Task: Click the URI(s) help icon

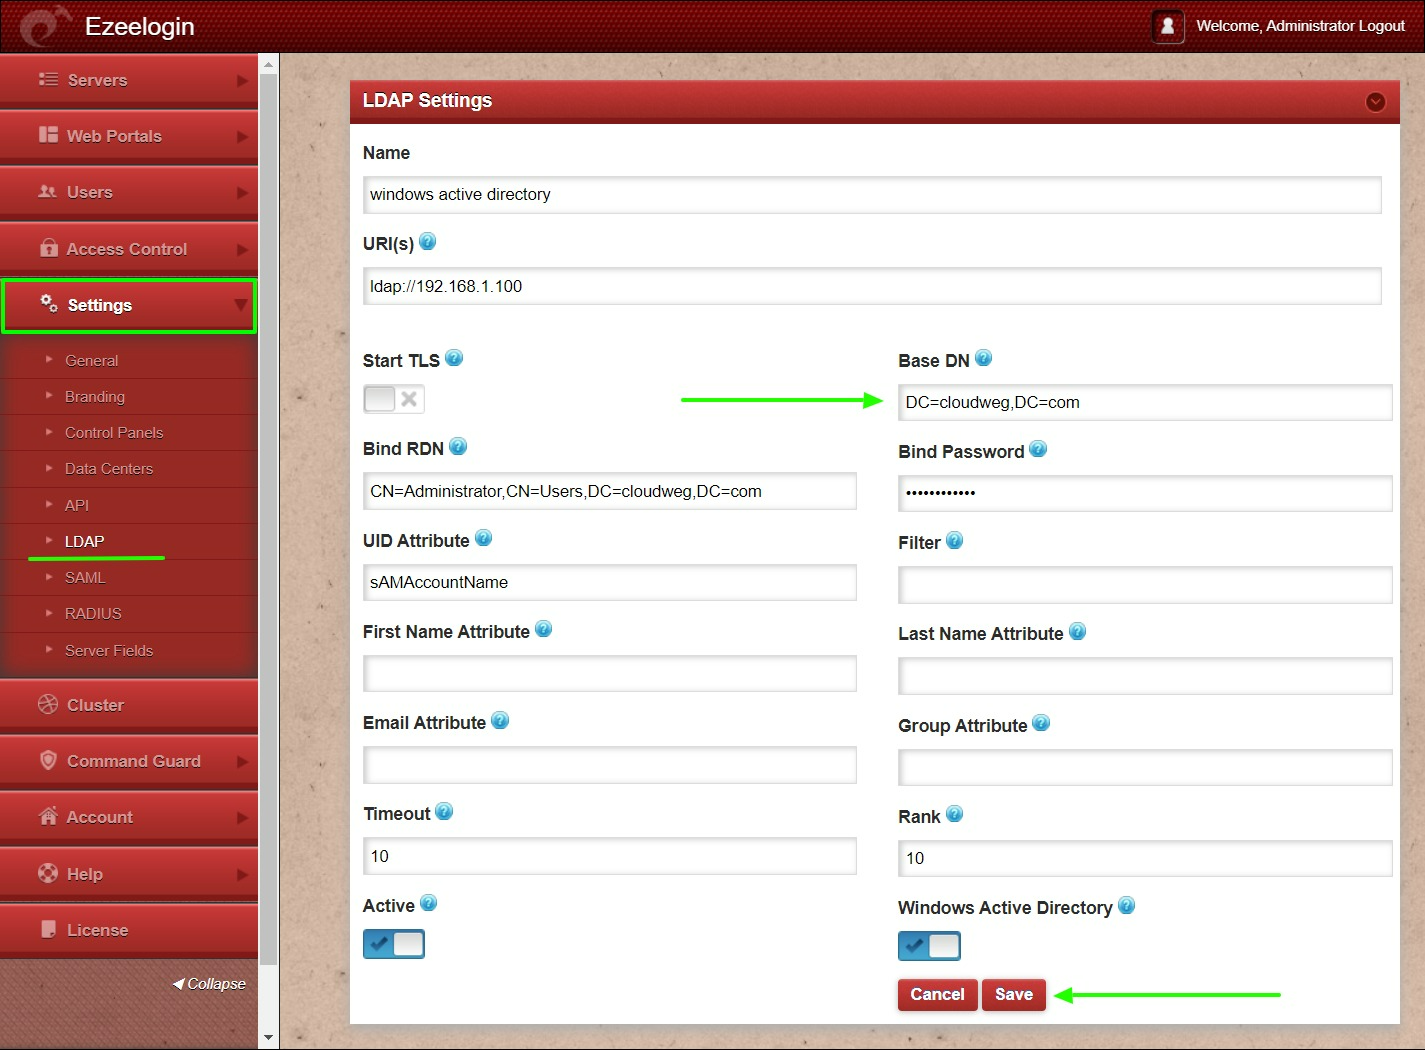Action: [428, 241]
